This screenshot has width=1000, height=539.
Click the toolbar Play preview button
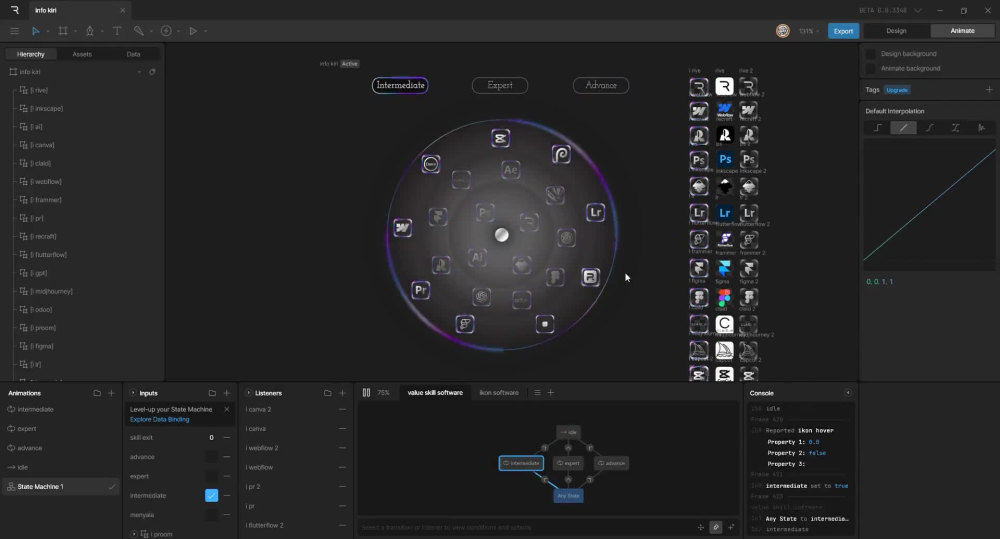click(193, 31)
